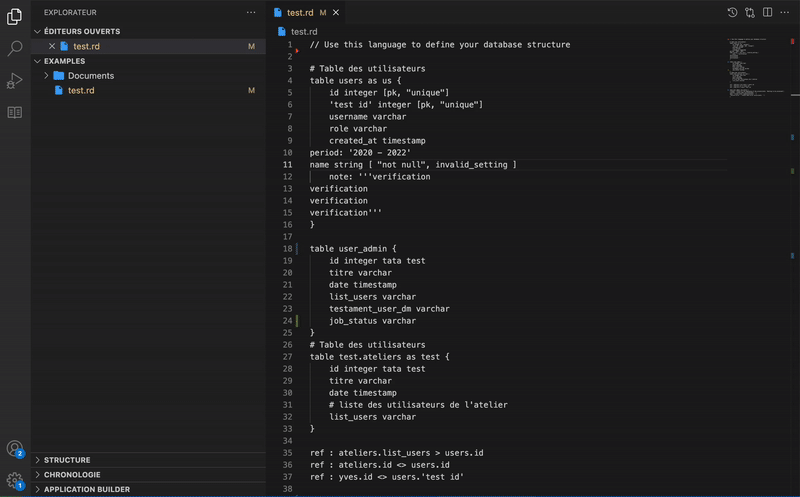Click 'table user_admin {' line

click(x=353, y=248)
